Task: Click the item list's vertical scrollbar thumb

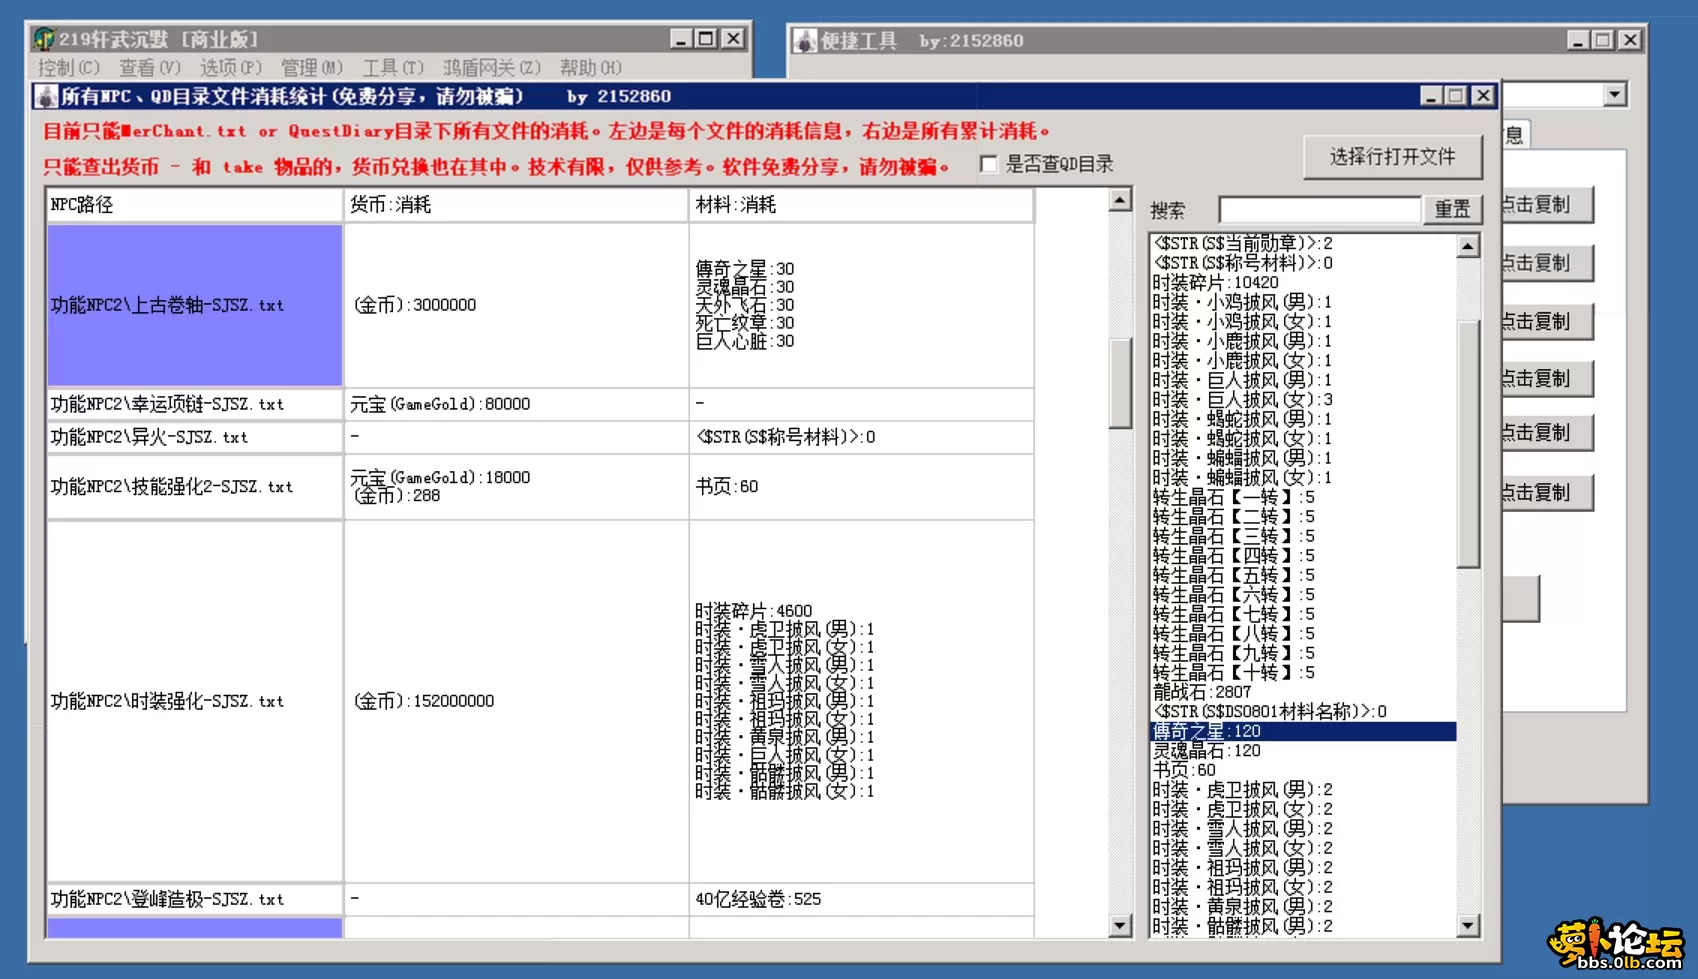Action: click(x=1467, y=444)
